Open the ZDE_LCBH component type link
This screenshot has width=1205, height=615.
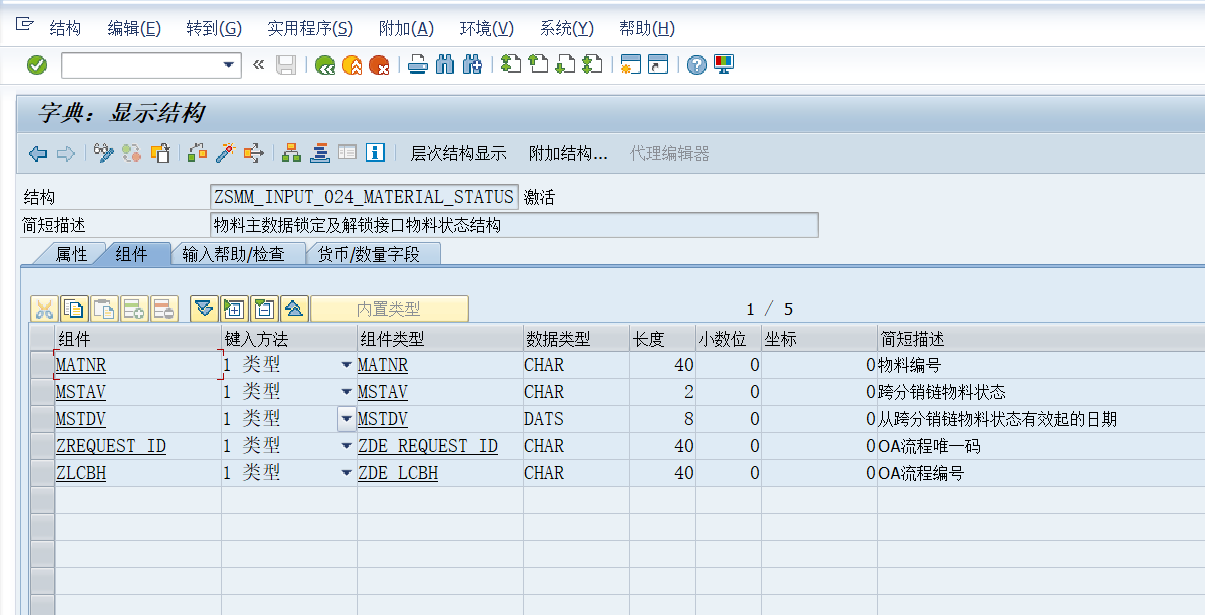(398, 473)
